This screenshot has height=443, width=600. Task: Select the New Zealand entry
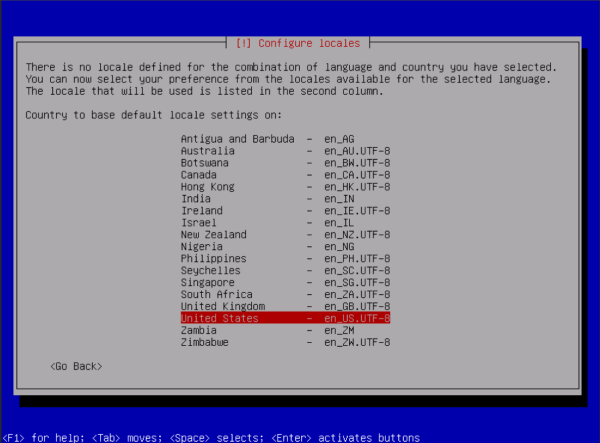(285, 234)
